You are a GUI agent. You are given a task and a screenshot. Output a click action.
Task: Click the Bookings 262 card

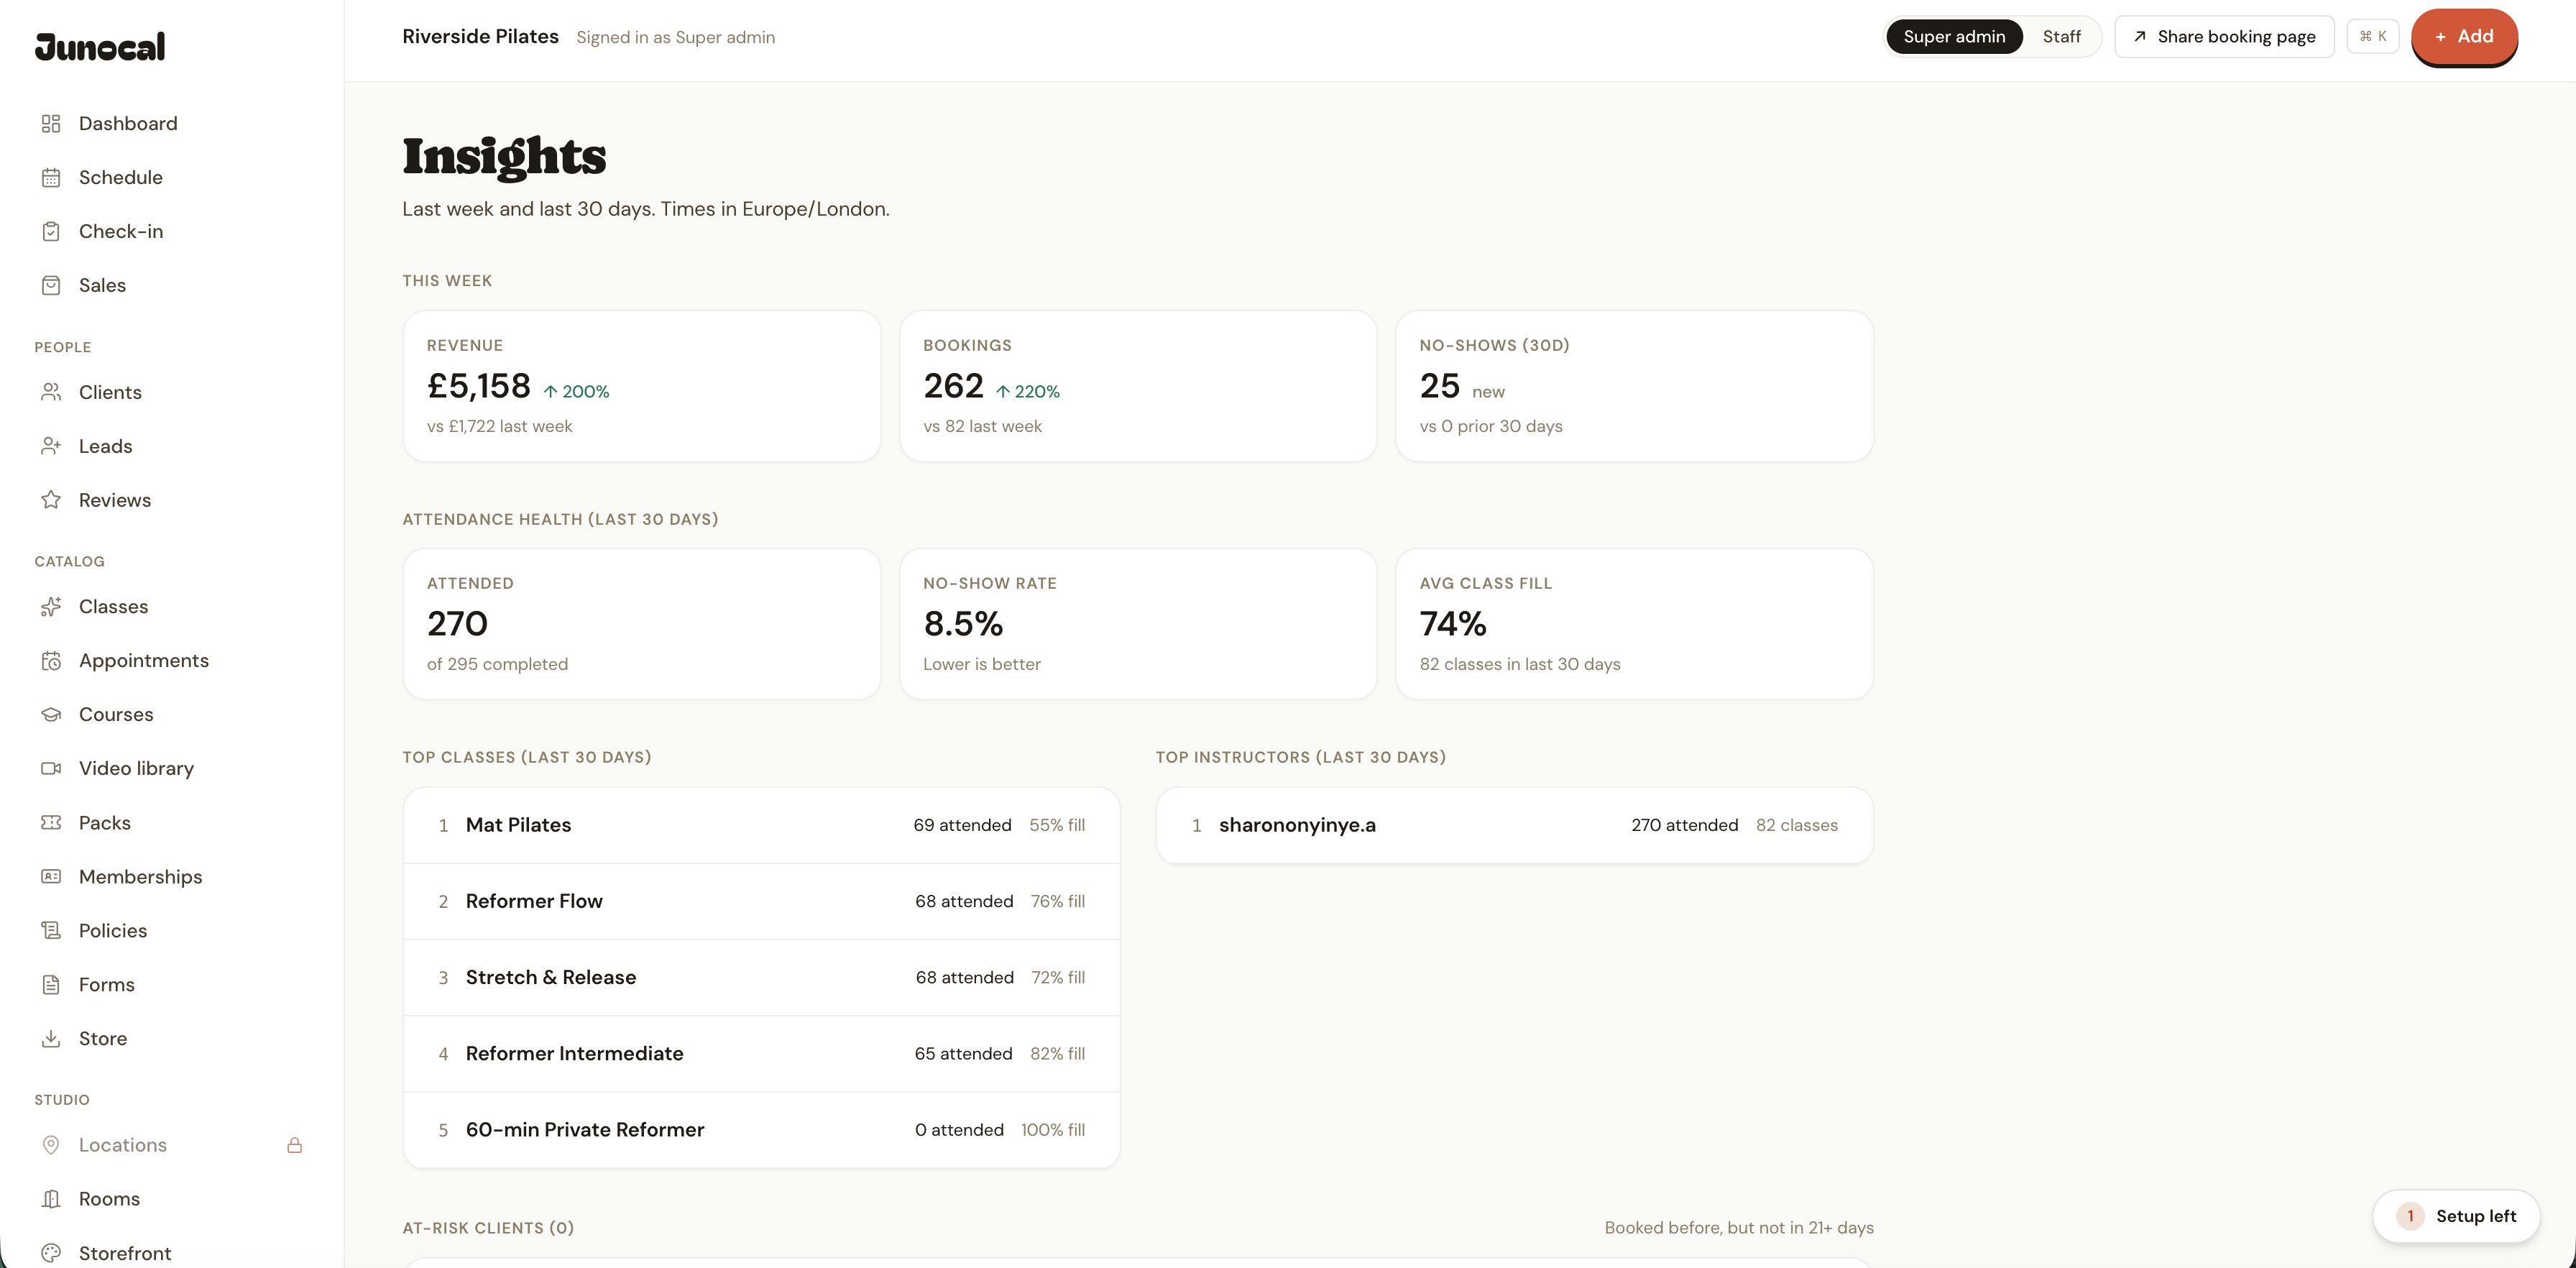[x=1138, y=386]
